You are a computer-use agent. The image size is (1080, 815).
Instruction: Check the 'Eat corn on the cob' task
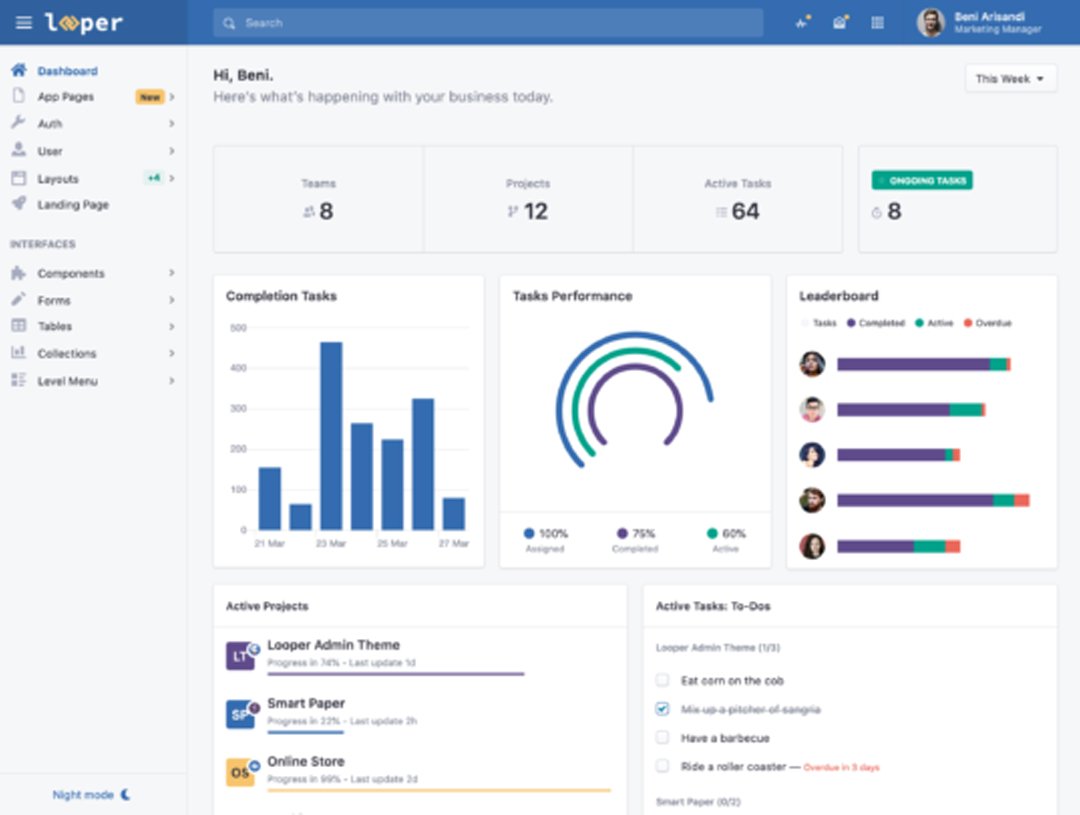662,680
